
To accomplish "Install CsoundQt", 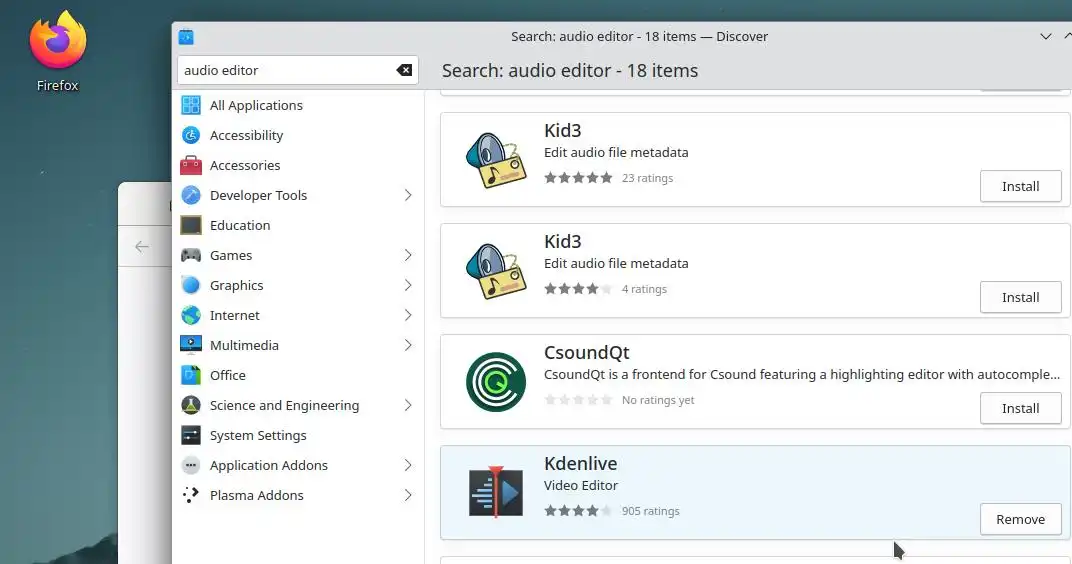I will coord(1020,408).
